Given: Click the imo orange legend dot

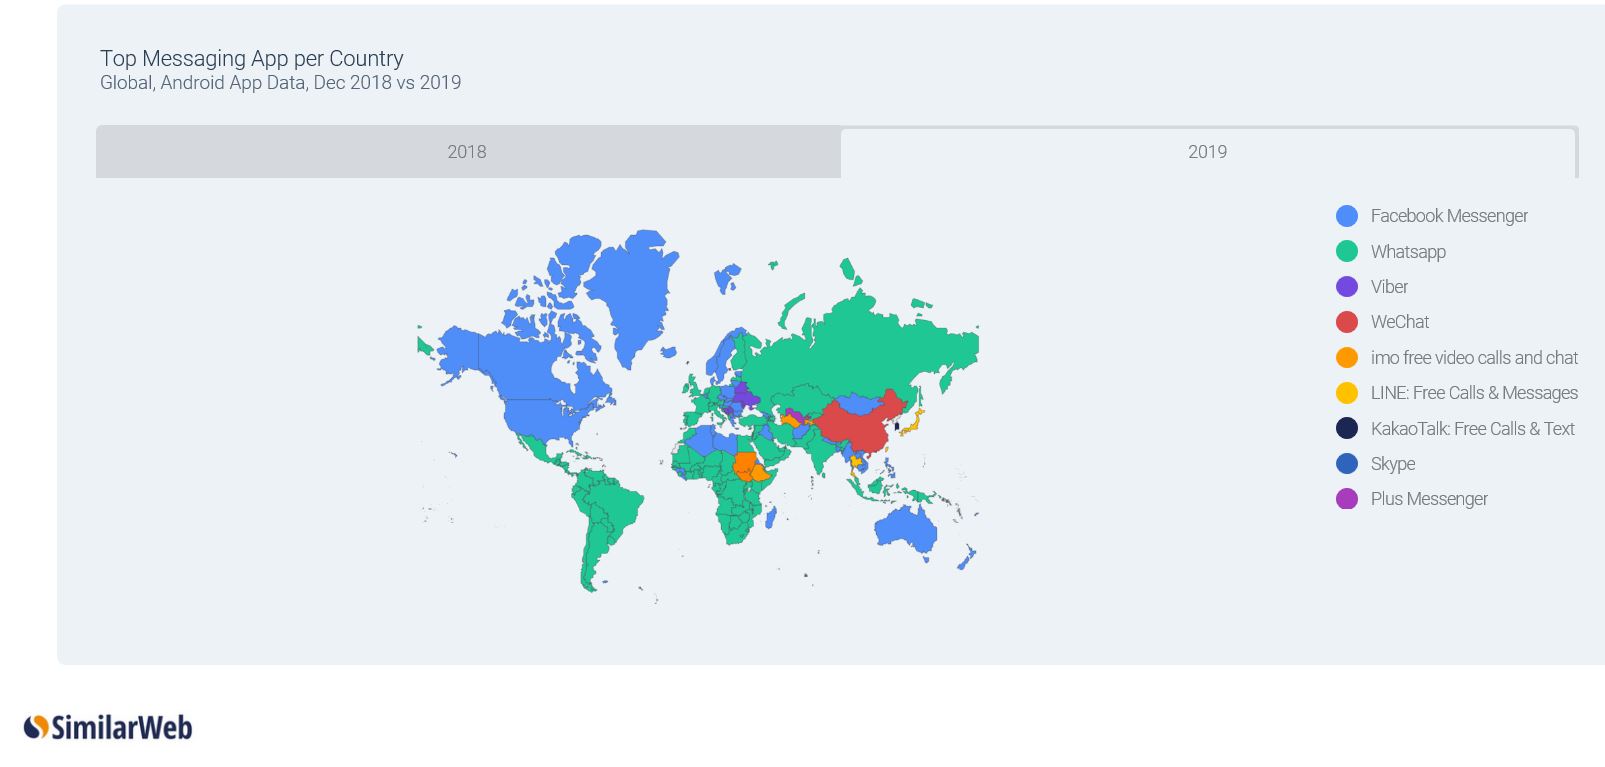Looking at the screenshot, I should tap(1347, 358).
